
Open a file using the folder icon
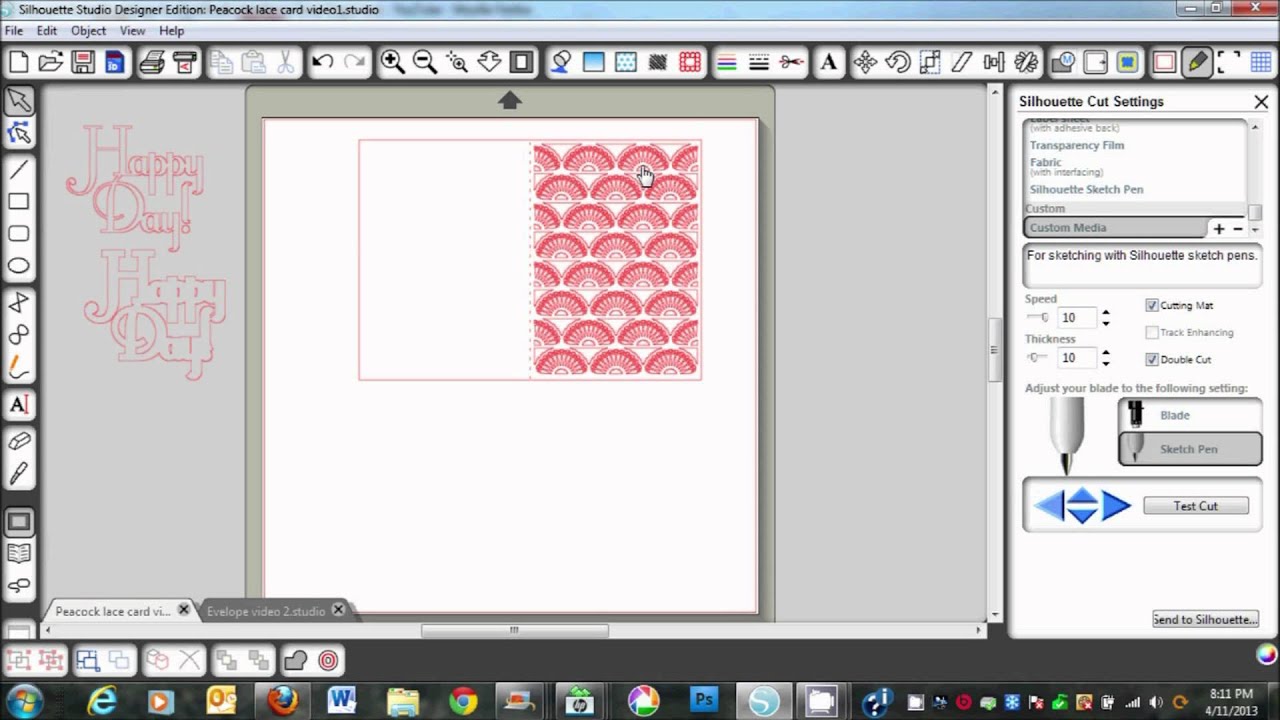(50, 62)
